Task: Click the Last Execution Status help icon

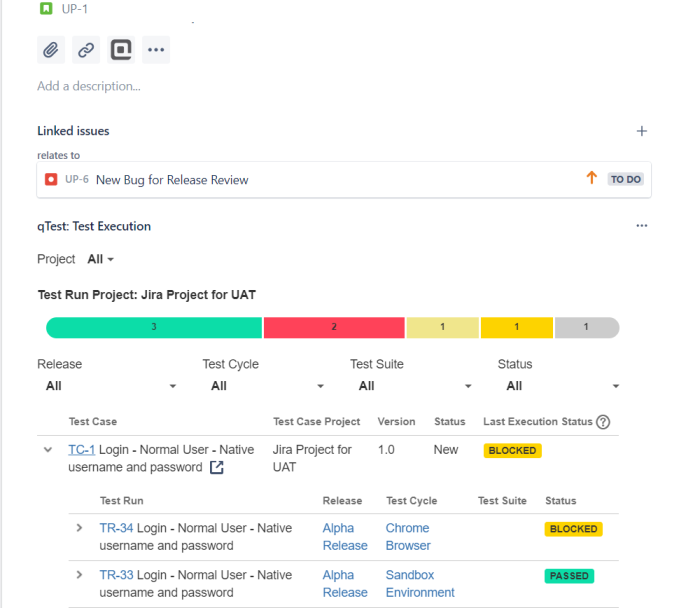Action: (603, 422)
